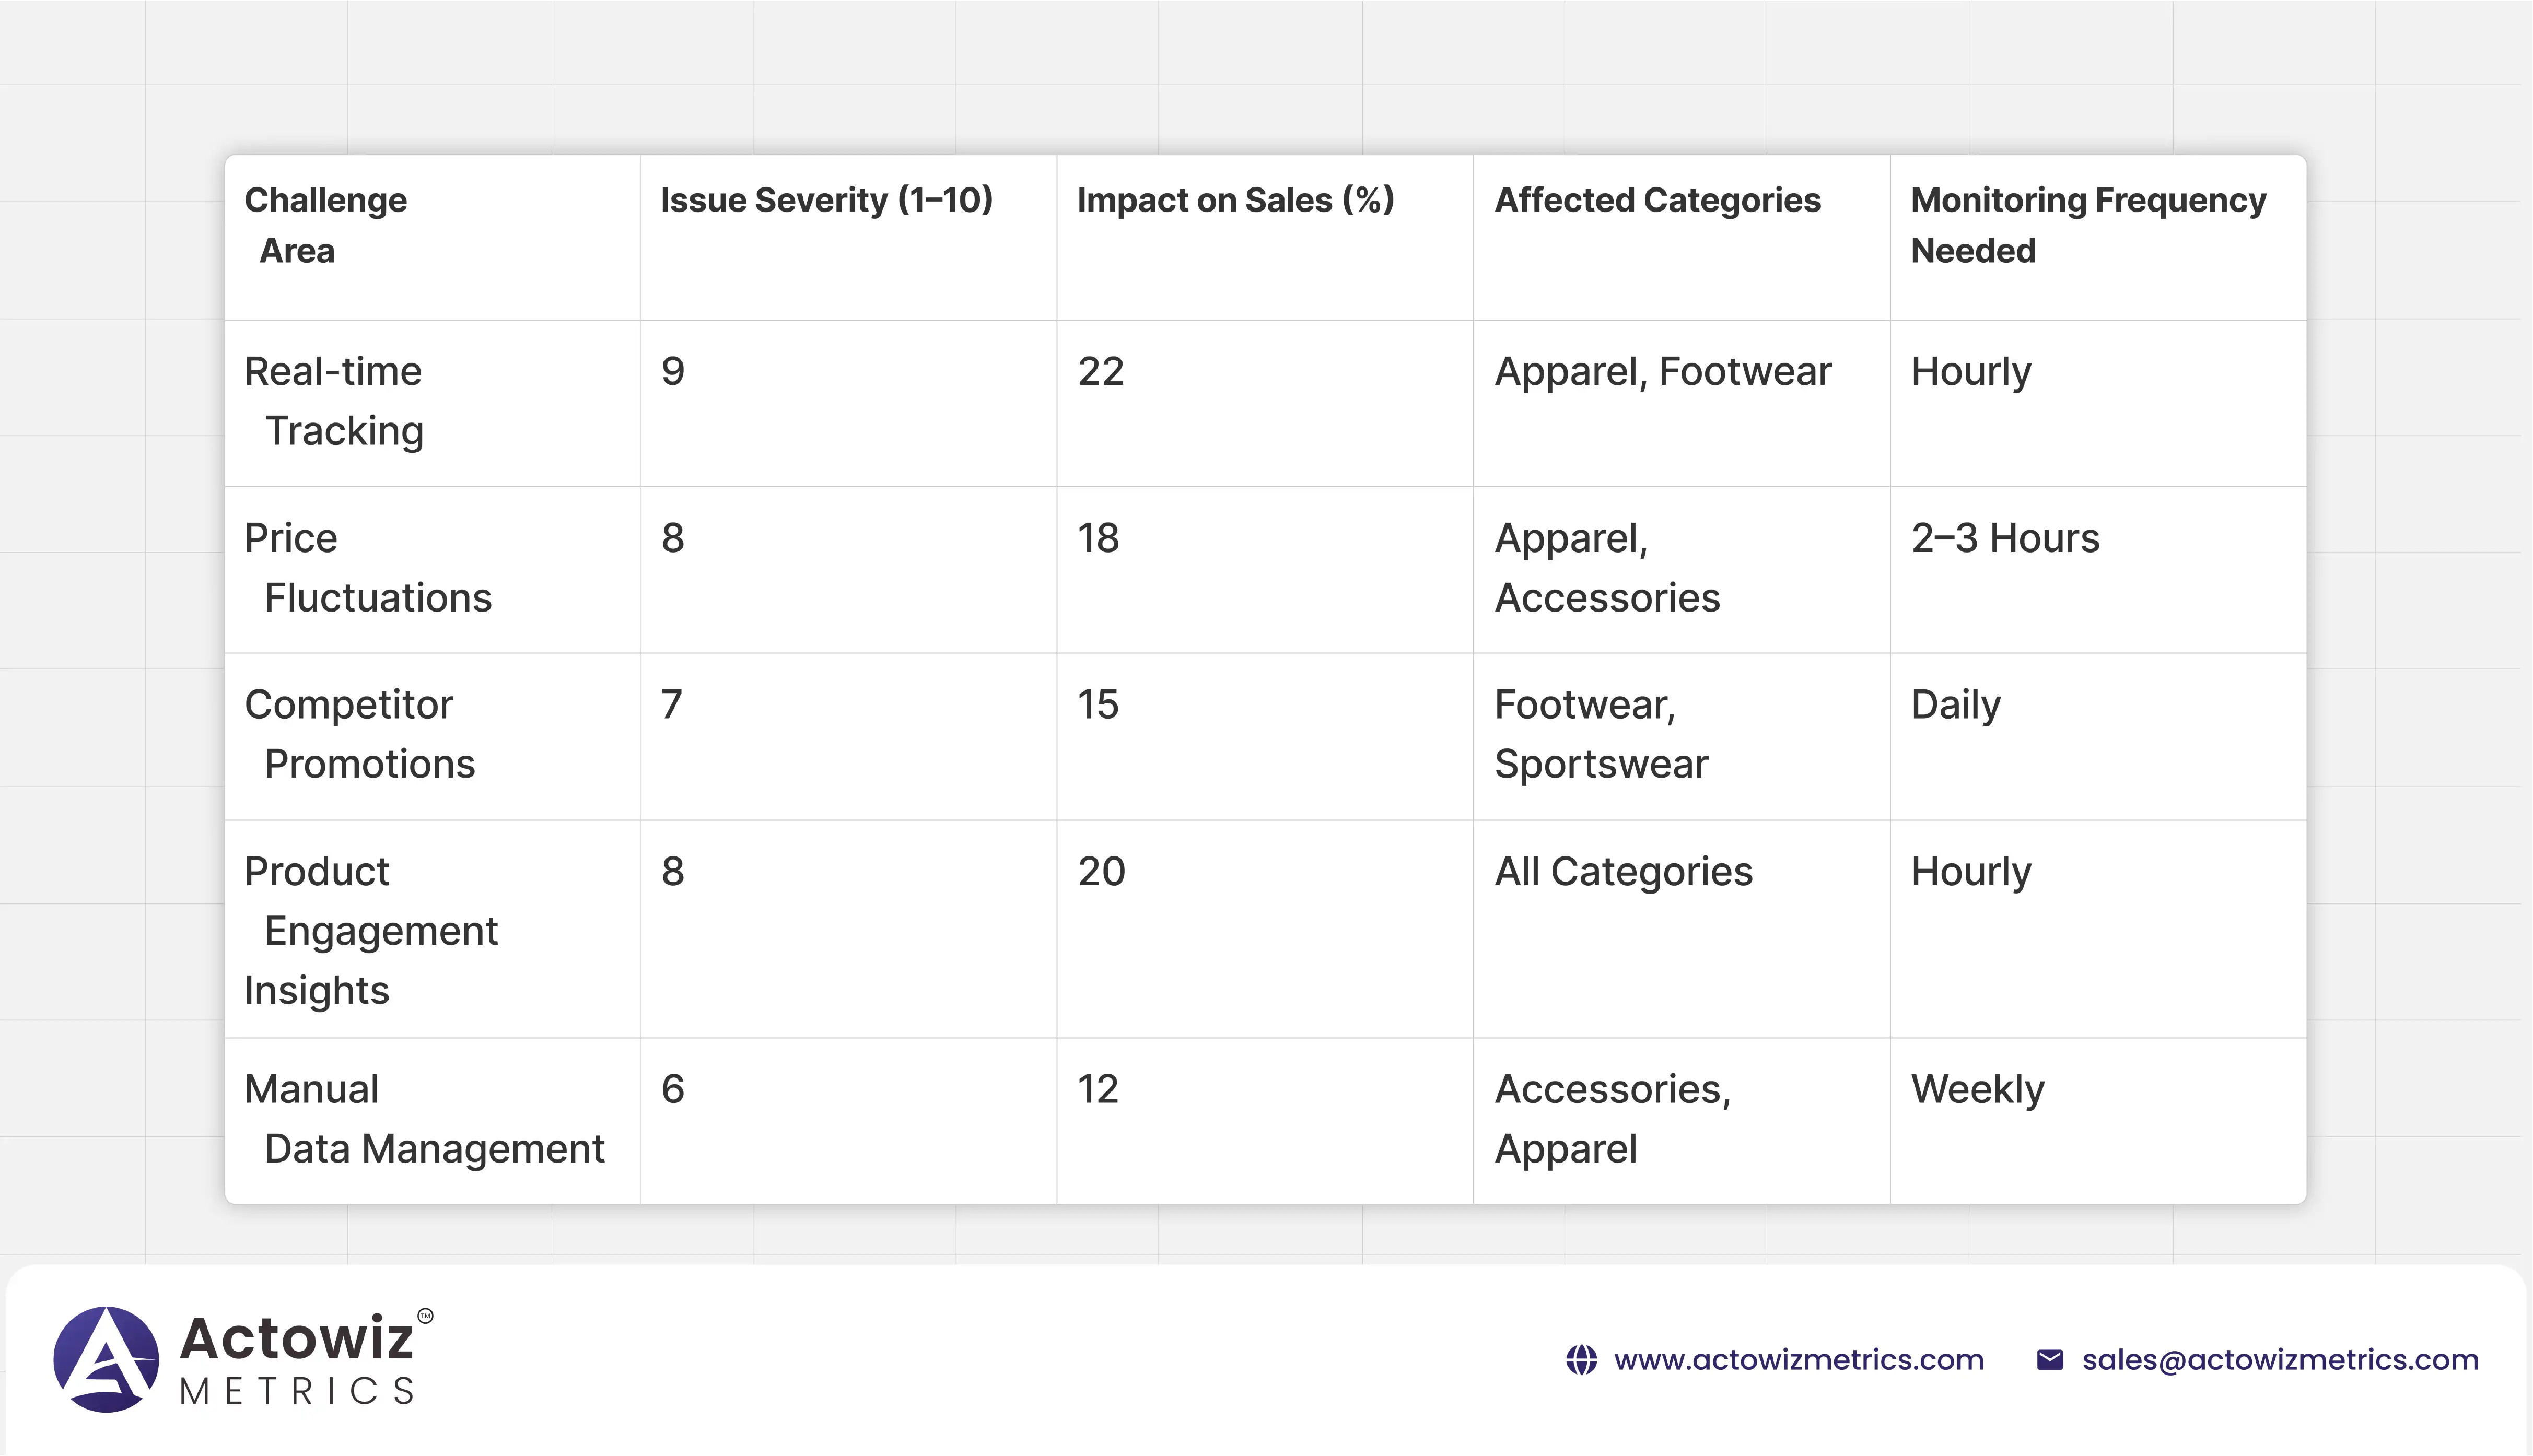Click the envelope icon beside the email

pyautogui.click(x=2049, y=1360)
